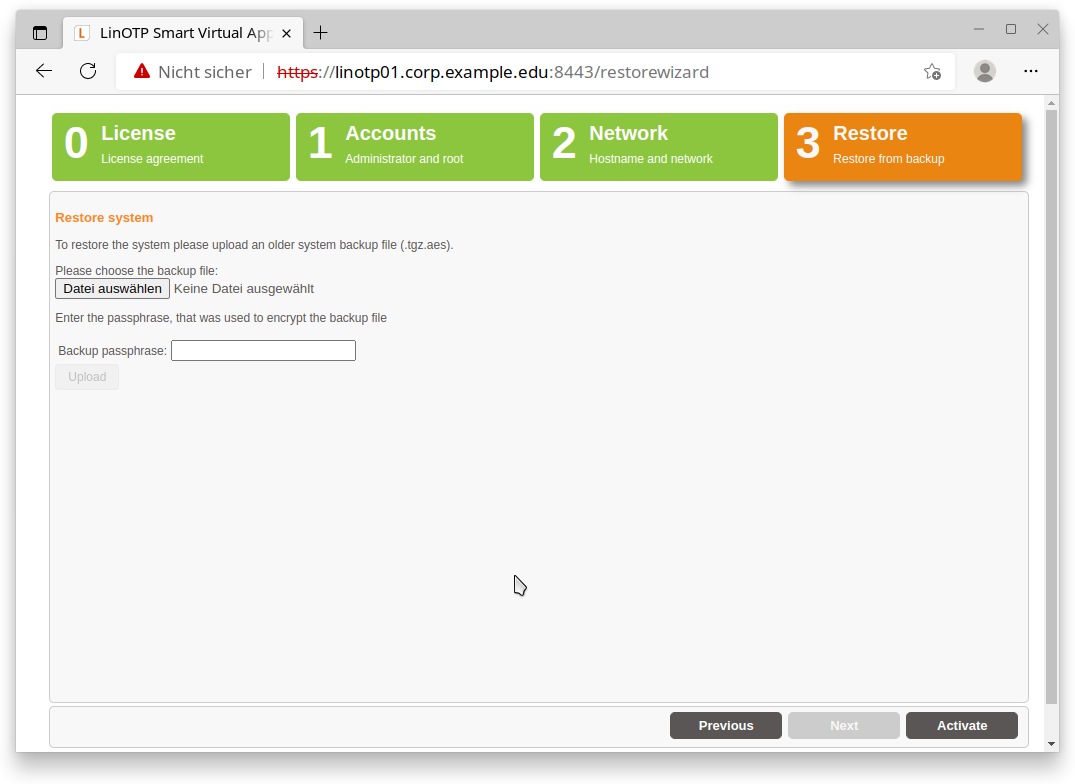The width and height of the screenshot is (1075, 784).
Task: Open the tab actions menu icon
Action: tap(40, 33)
